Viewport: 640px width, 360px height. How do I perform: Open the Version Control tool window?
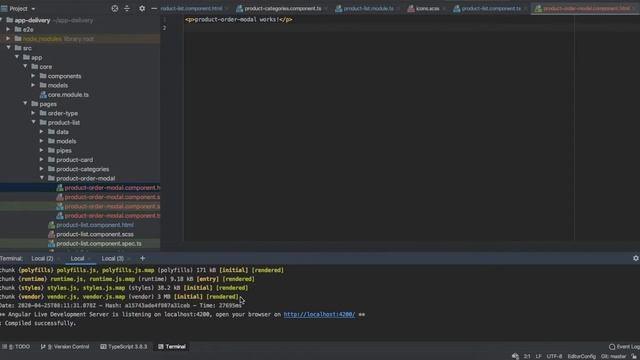(65, 347)
